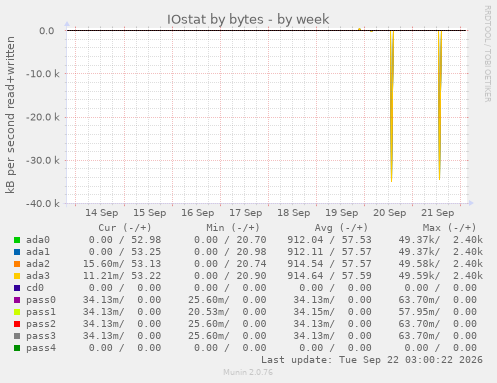Click the ada1 blue legend swatch
This screenshot has height=383, width=497.
click(17, 252)
